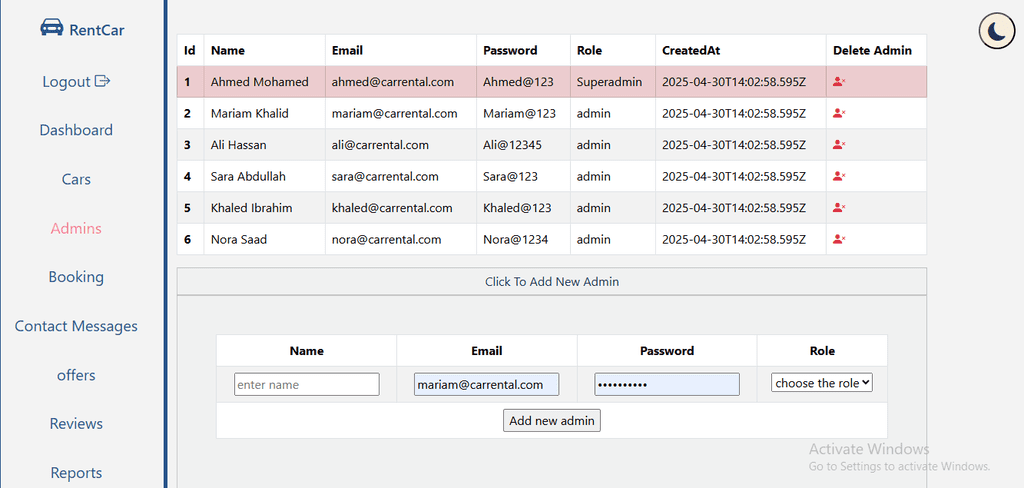Open the Dashboard page in sidebar
1024x488 pixels.
pyautogui.click(x=76, y=130)
